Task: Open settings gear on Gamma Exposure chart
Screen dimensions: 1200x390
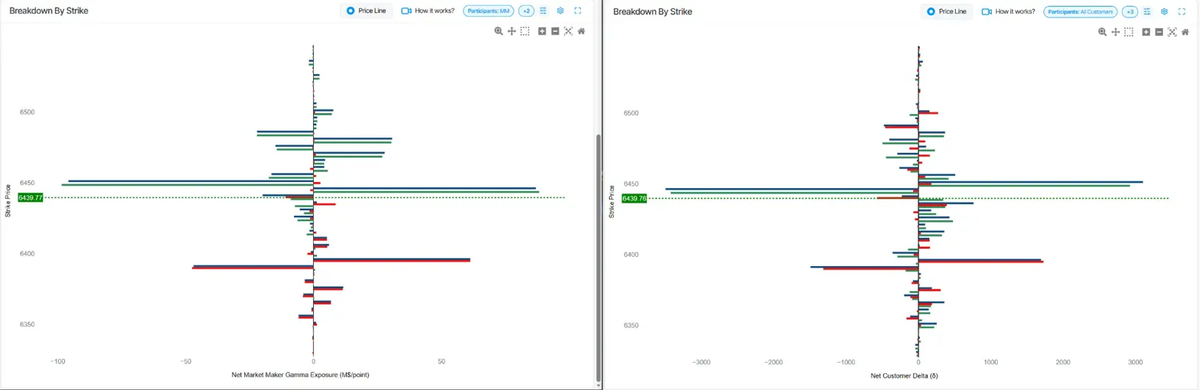Action: pyautogui.click(x=560, y=11)
